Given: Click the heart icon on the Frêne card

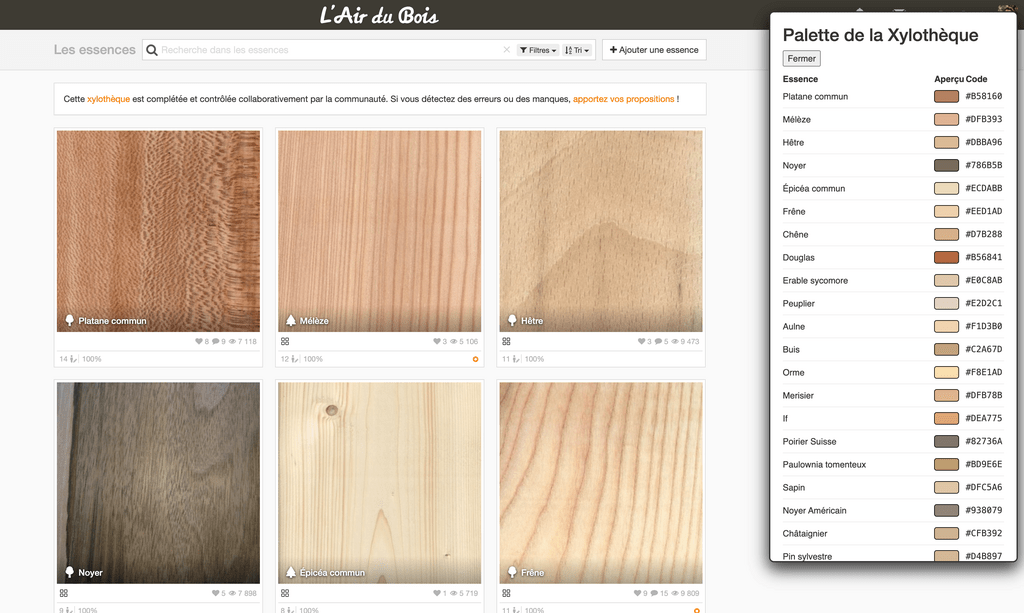Looking at the screenshot, I should [638, 593].
